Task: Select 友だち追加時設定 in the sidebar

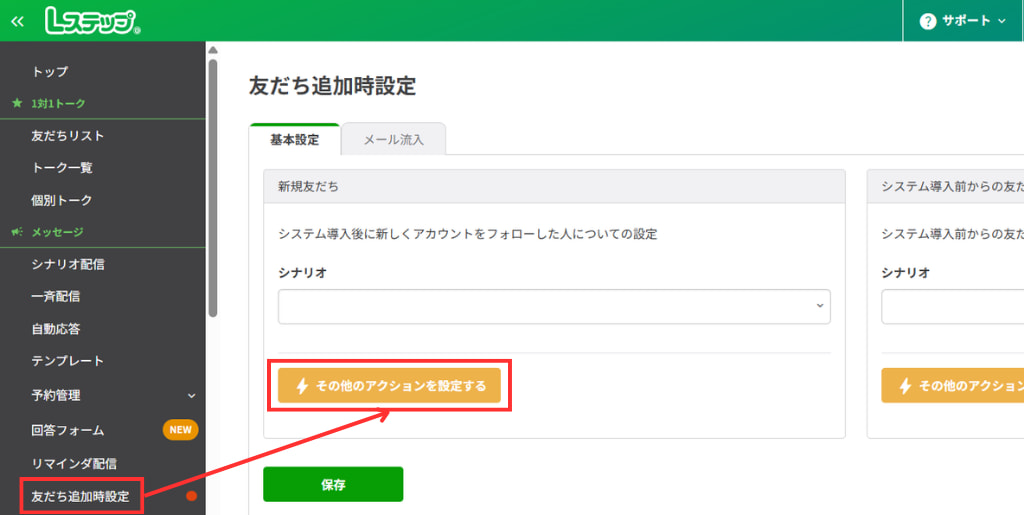Action: (81, 496)
